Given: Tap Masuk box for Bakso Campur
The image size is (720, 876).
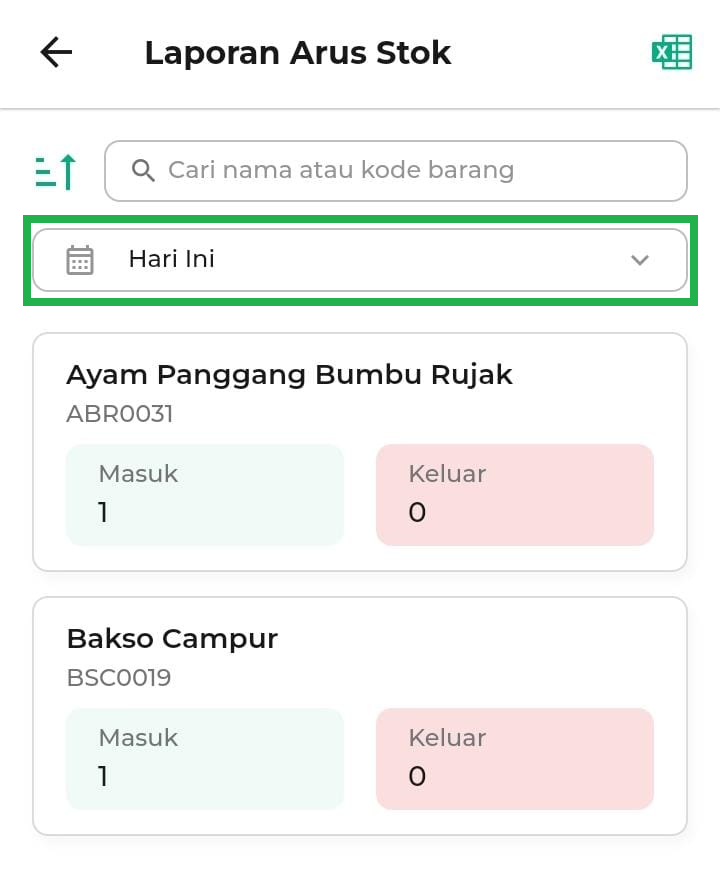Looking at the screenshot, I should tap(205, 759).
